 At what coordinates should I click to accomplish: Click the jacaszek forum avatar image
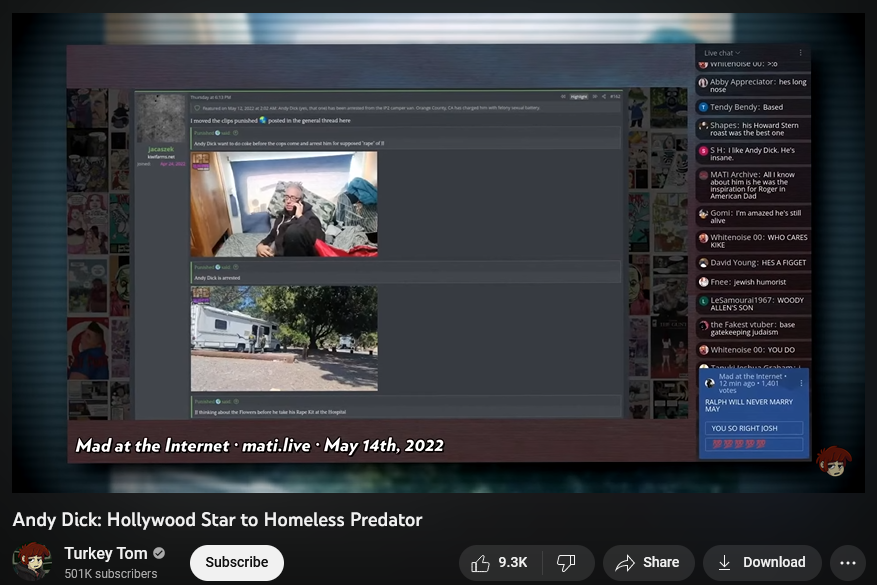(x=161, y=118)
